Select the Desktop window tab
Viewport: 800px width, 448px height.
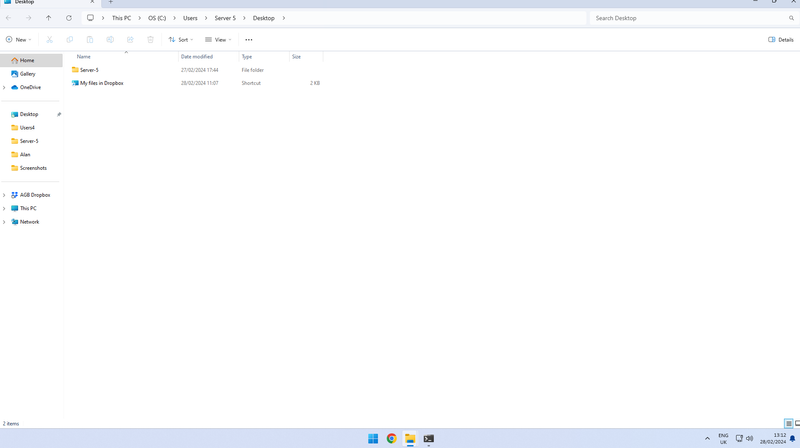(x=49, y=3)
